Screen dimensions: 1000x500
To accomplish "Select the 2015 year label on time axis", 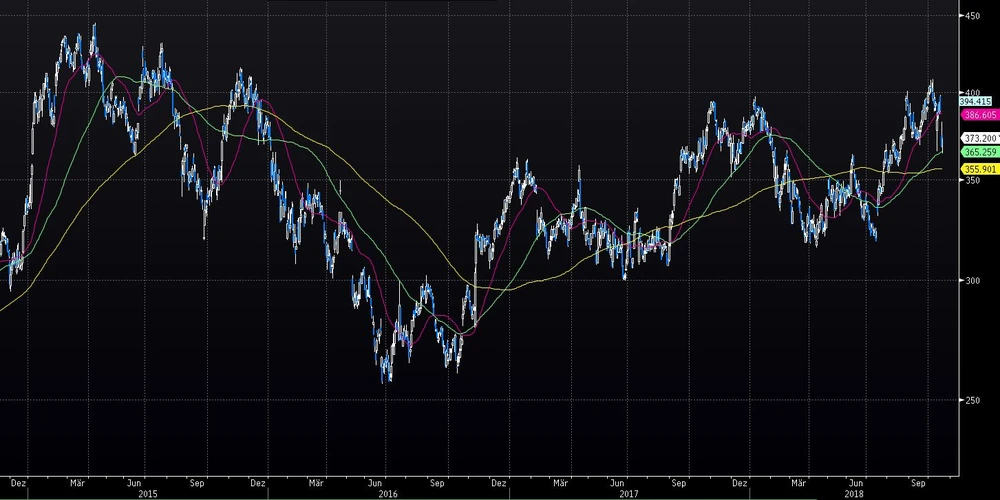I will pos(148,493).
